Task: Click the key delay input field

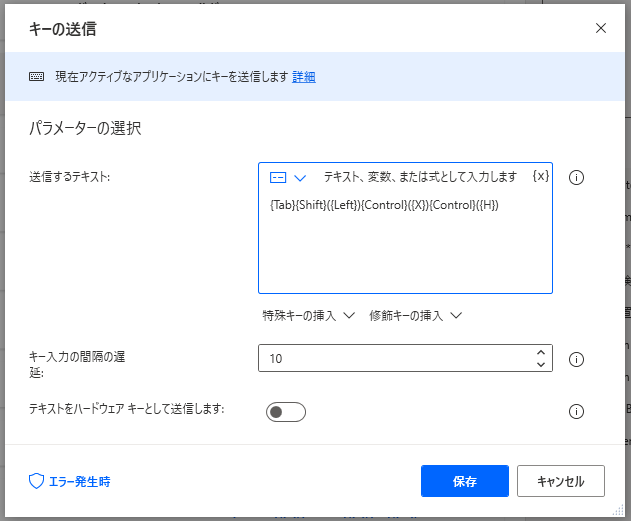Action: click(395, 358)
